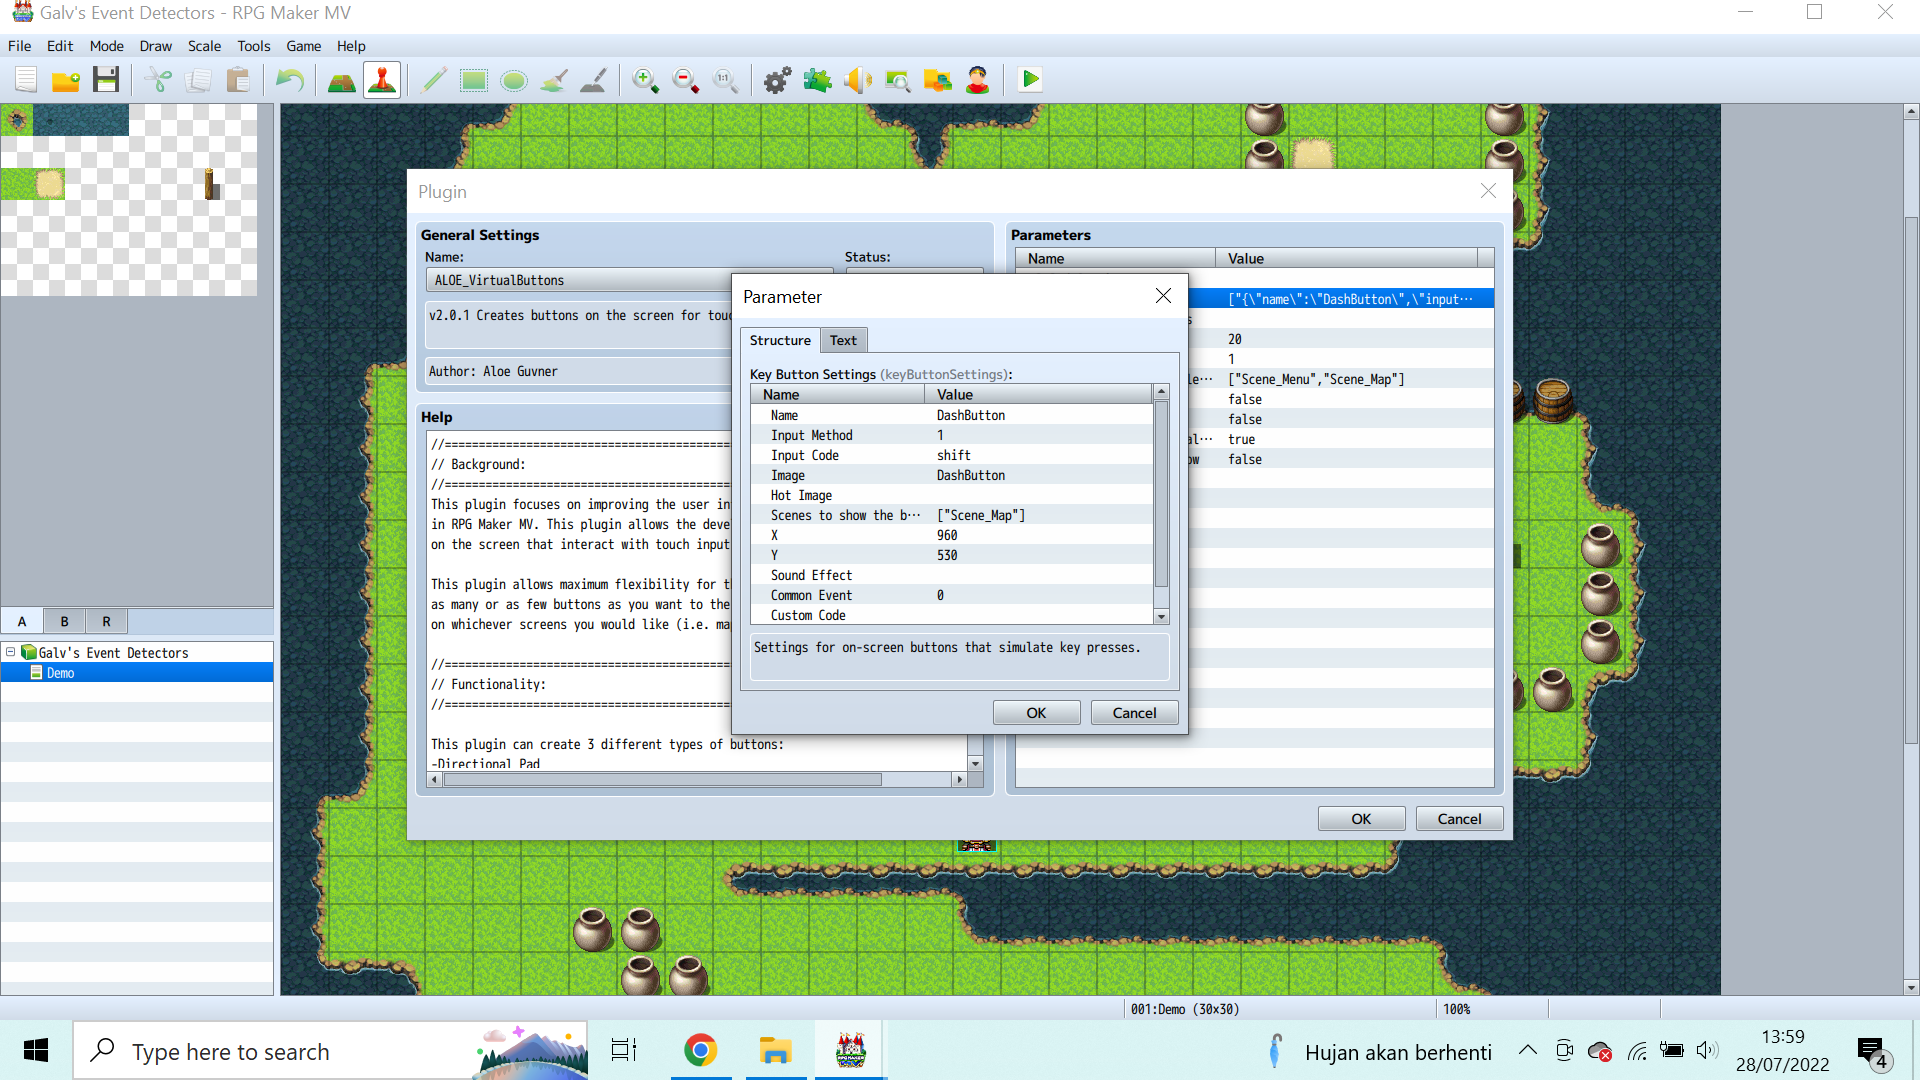Select the Shadow Pen tool
Viewport: 1920px width, 1080px height.
coord(594,80)
